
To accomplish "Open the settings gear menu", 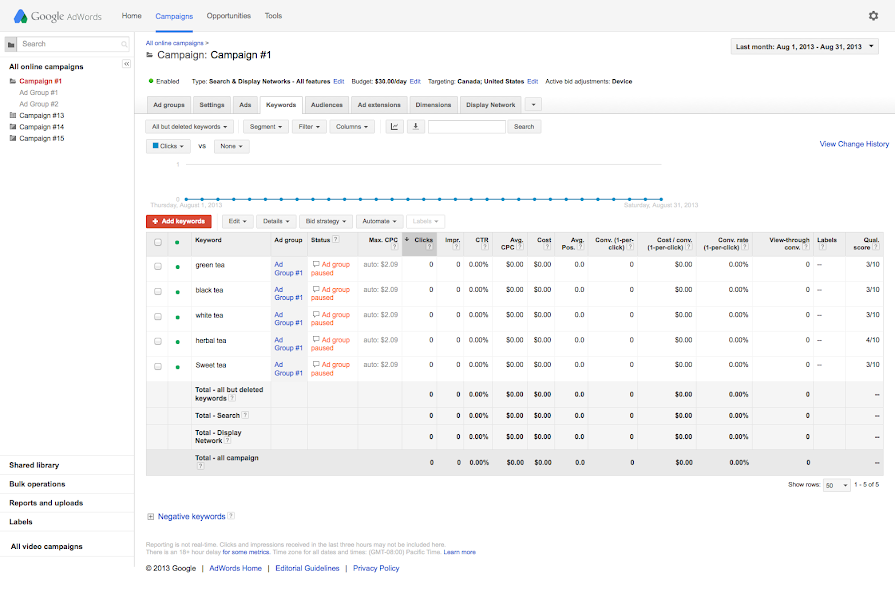I will click(x=873, y=16).
